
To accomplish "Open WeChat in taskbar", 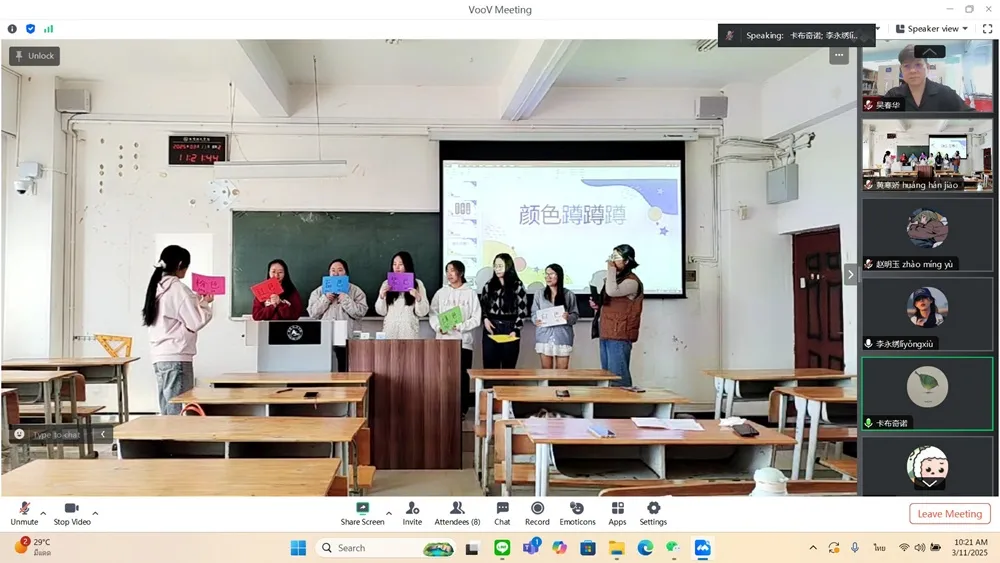I will point(673,548).
